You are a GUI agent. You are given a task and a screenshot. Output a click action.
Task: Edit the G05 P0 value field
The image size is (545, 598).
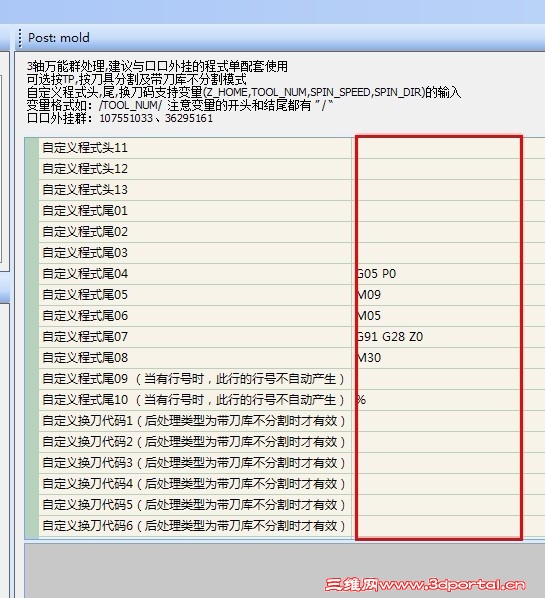[x=449, y=274]
